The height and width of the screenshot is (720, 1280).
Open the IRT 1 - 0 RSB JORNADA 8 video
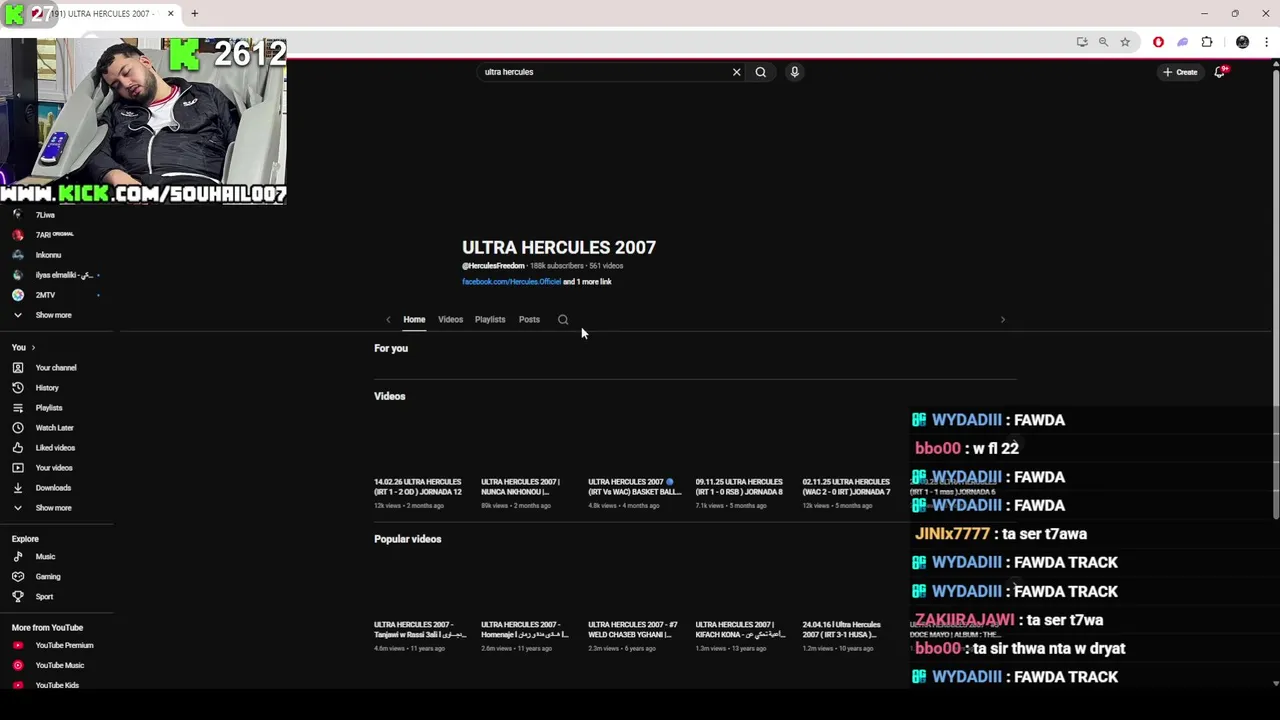[x=739, y=487]
